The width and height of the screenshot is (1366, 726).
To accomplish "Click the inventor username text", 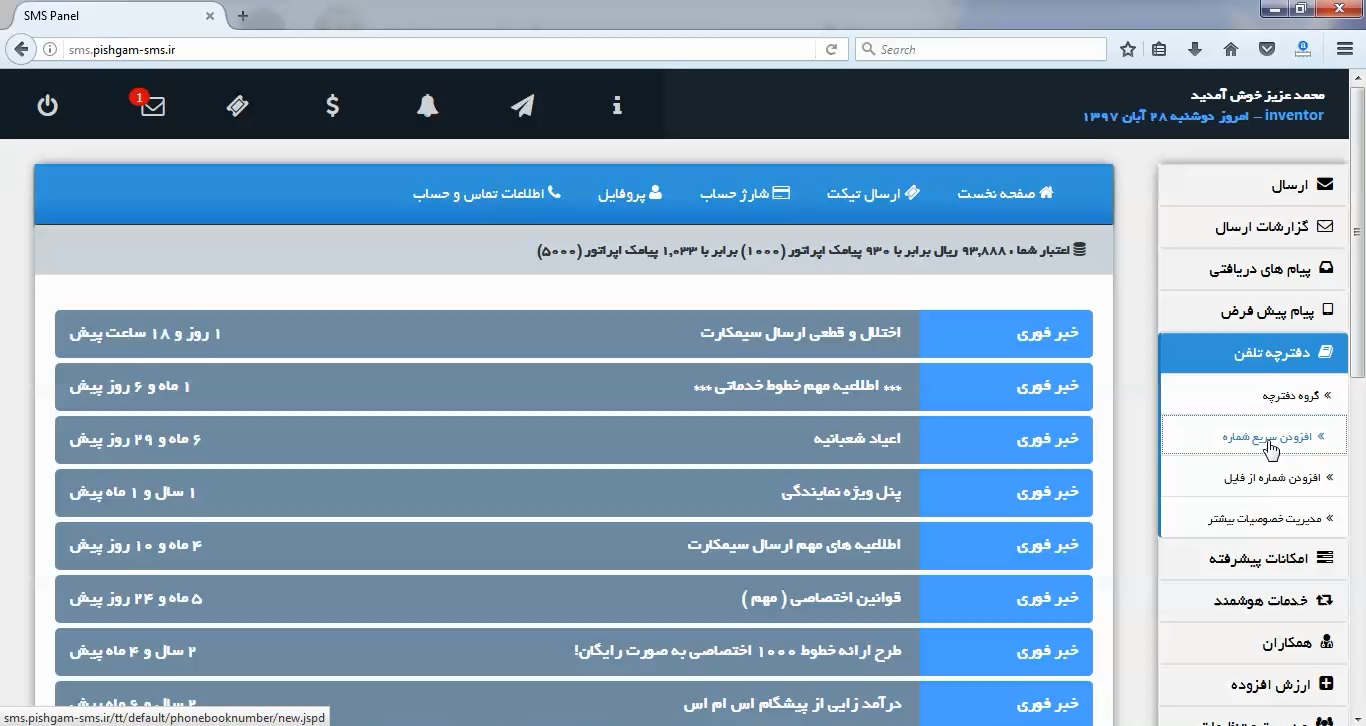I will 1294,115.
